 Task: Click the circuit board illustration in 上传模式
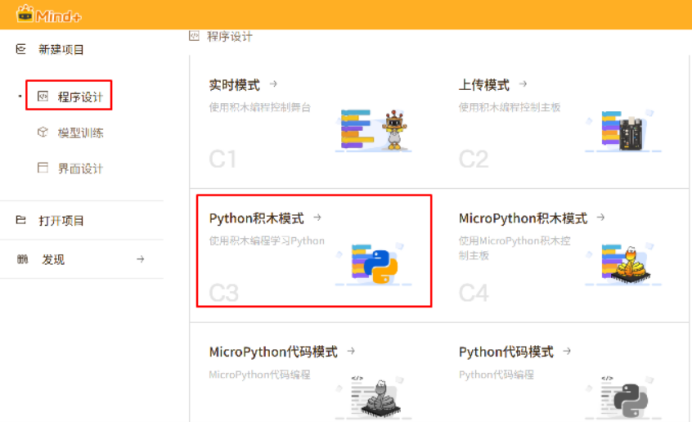[629, 132]
